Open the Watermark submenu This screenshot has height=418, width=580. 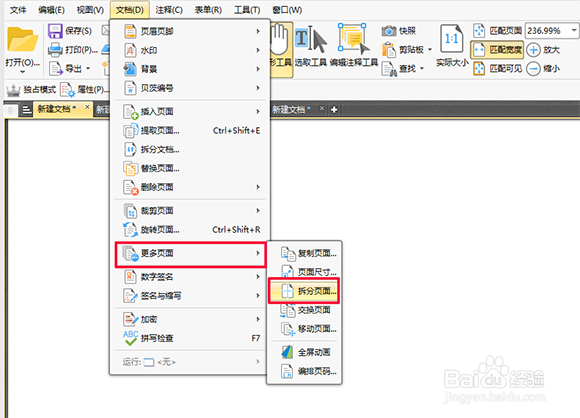point(190,50)
